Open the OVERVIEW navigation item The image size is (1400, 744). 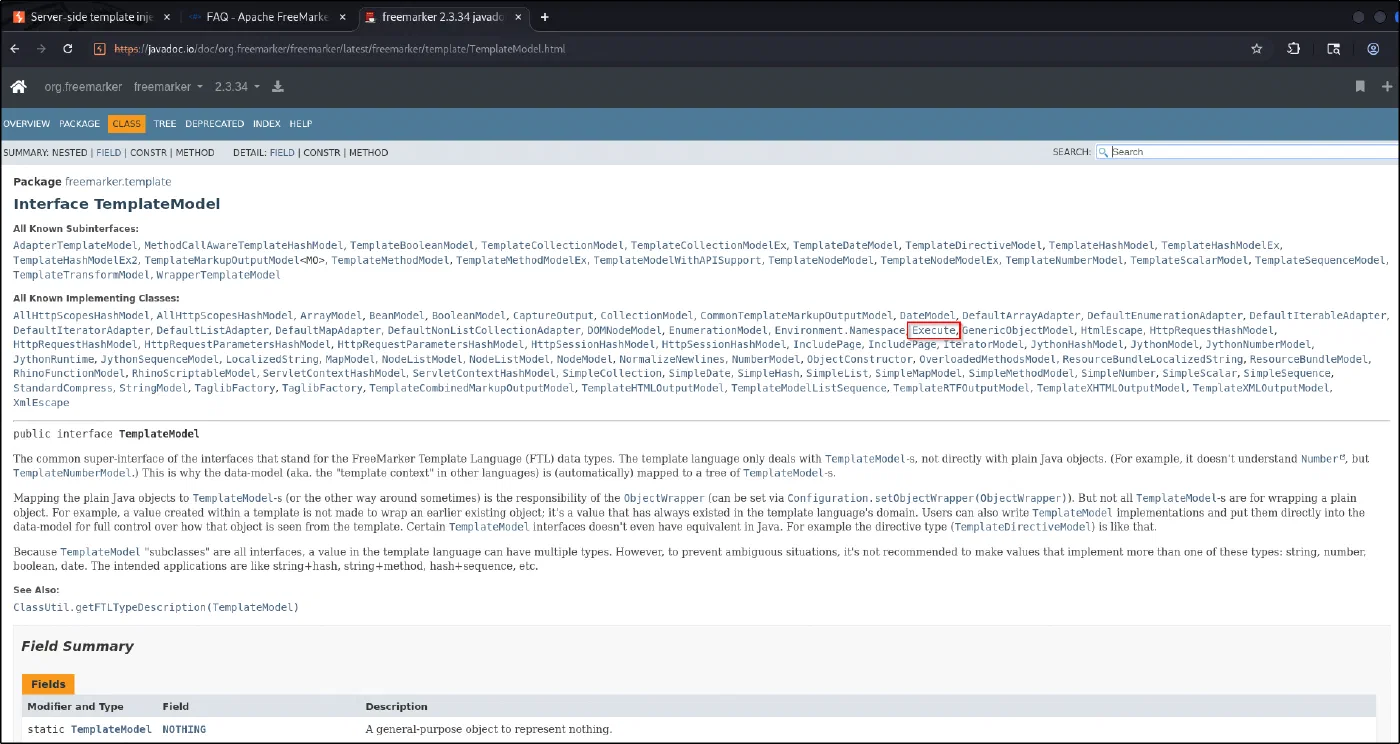tap(26, 124)
